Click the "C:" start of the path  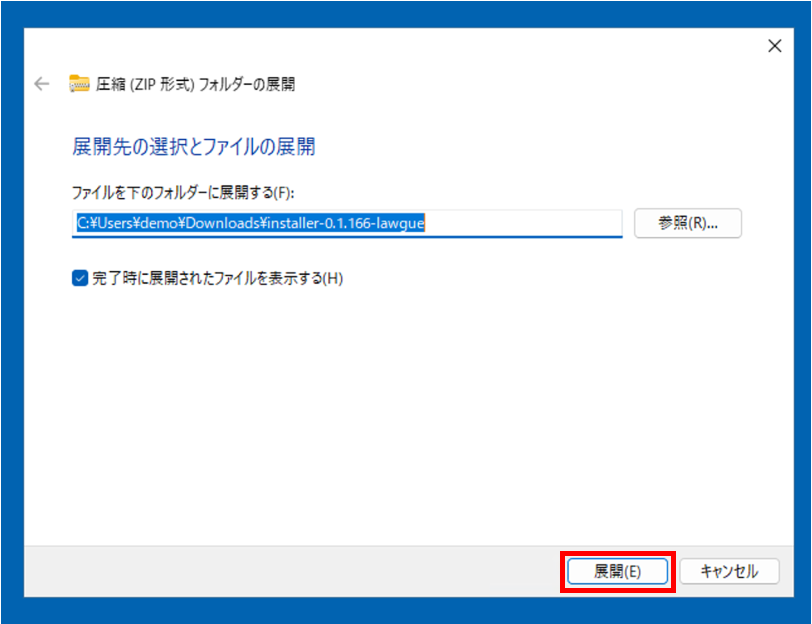(84, 224)
